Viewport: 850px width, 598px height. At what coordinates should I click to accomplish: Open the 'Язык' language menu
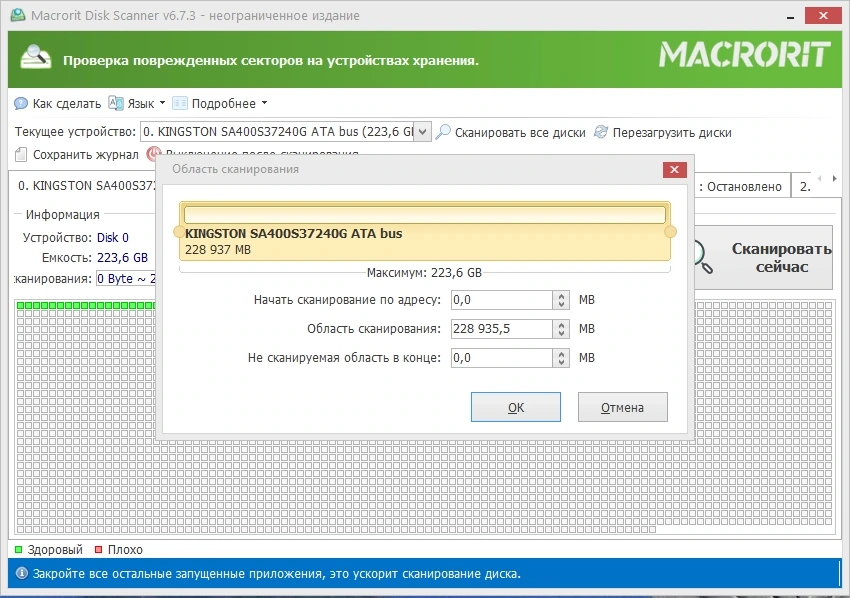click(x=137, y=104)
